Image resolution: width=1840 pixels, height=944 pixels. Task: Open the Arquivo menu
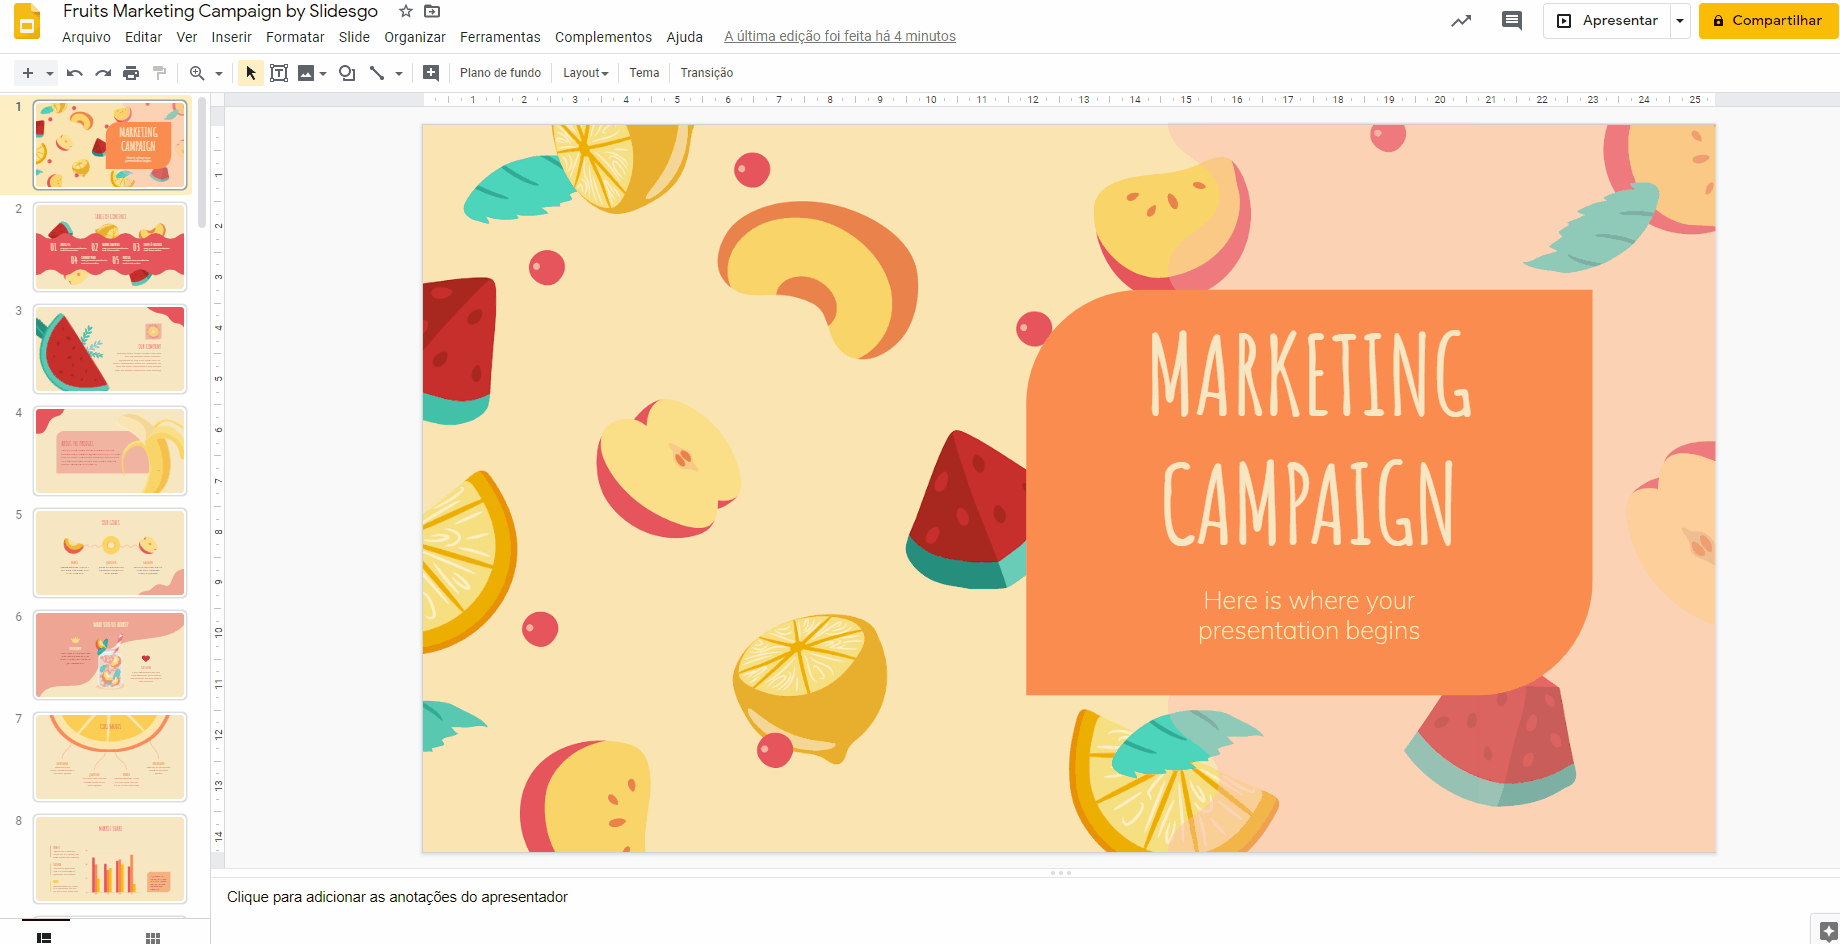[x=86, y=37]
